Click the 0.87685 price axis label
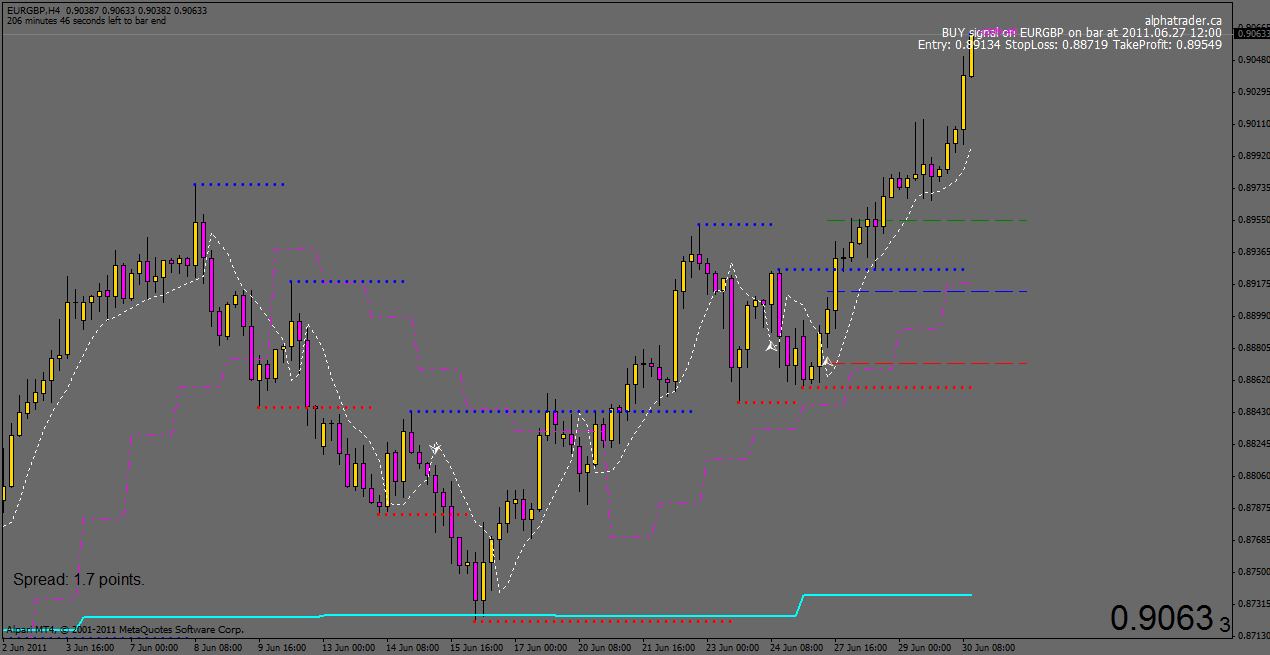Image resolution: width=1270 pixels, height=655 pixels. tap(1253, 539)
